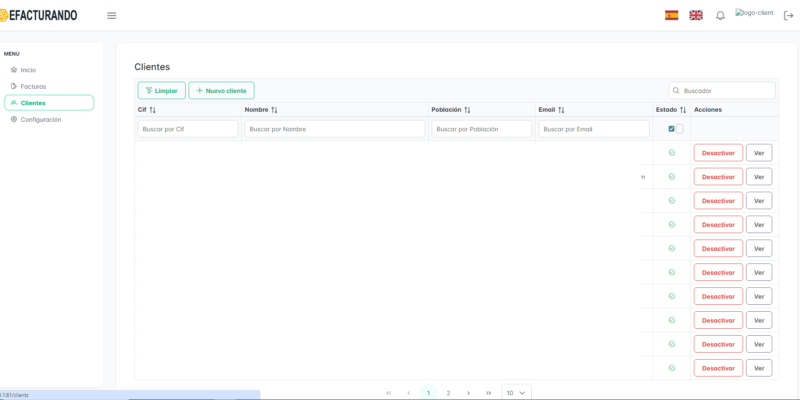The width and height of the screenshot is (800, 400).
Task: Open Facturas in the sidebar menu
Action: tap(33, 86)
